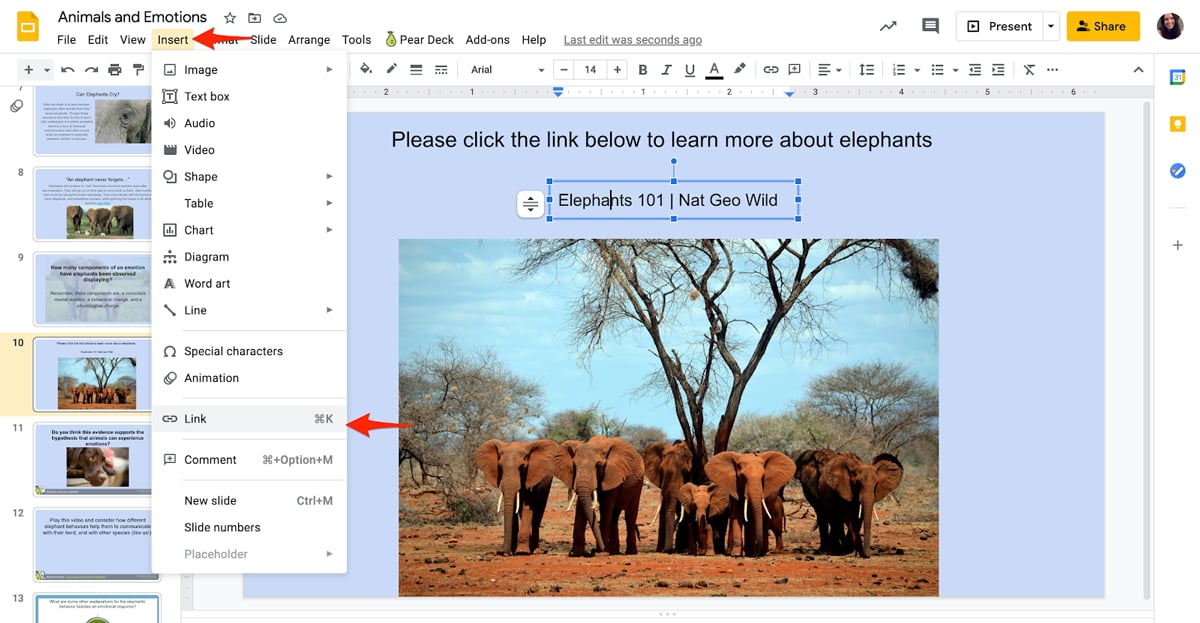Choose Text box in Insert menu
The image size is (1200, 623).
click(x=248, y=97)
